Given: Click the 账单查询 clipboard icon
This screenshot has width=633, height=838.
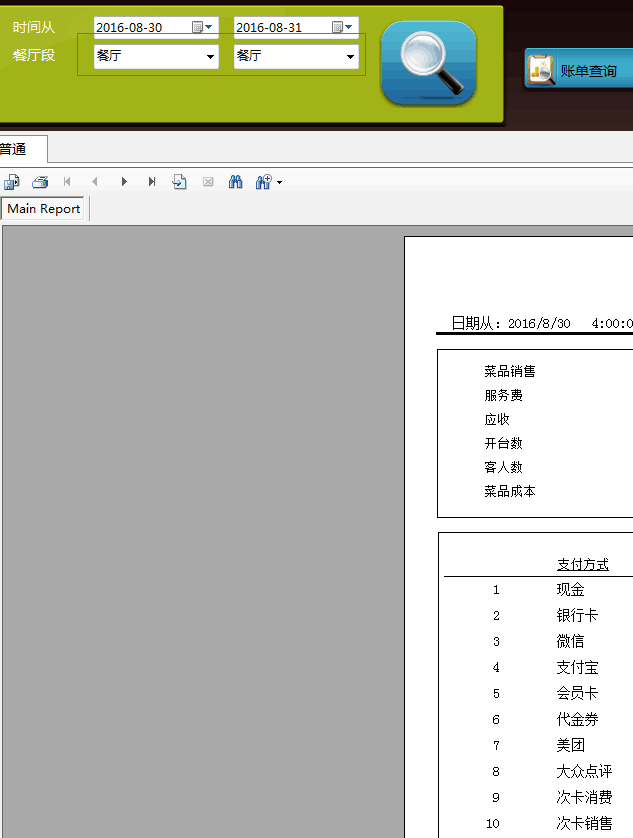Looking at the screenshot, I should point(541,69).
